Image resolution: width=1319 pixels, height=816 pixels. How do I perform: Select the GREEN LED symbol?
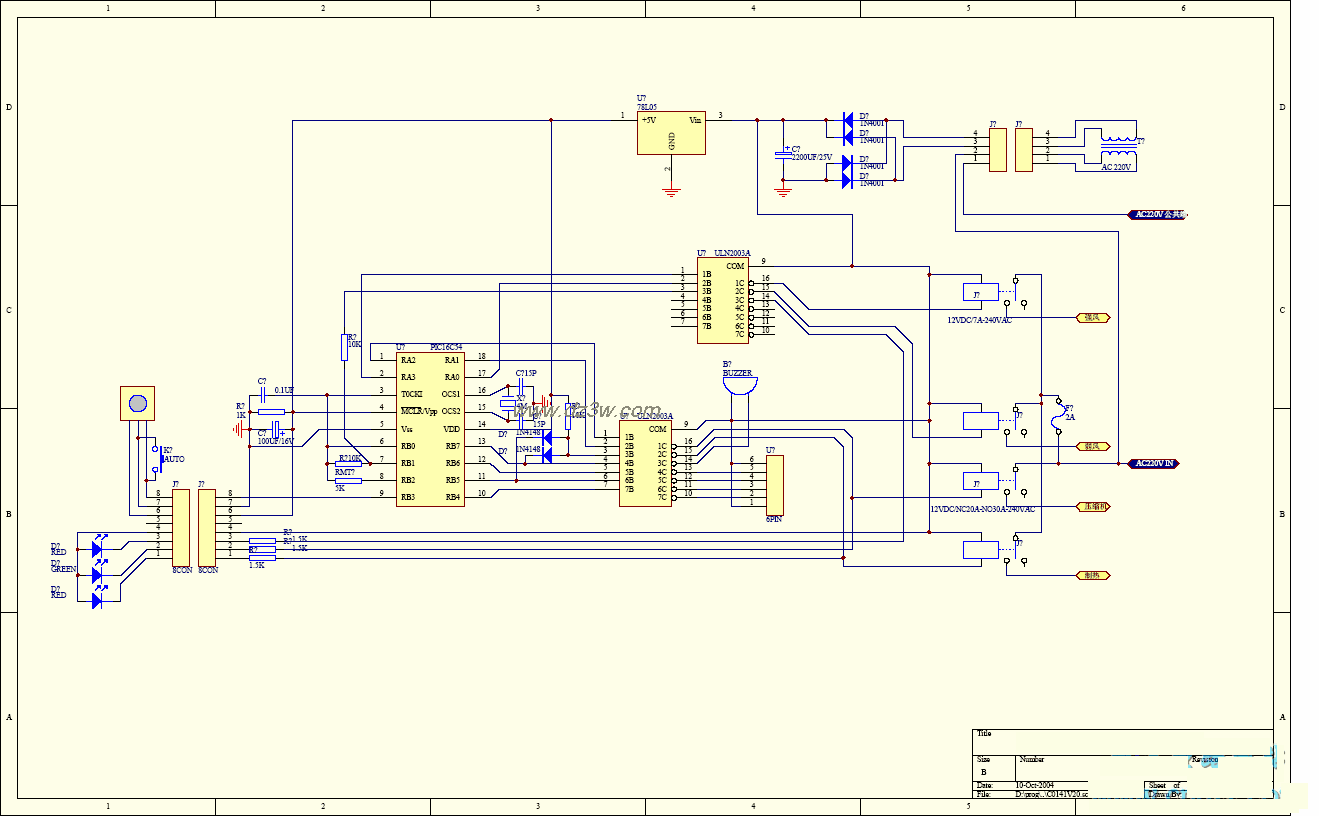click(x=98, y=574)
